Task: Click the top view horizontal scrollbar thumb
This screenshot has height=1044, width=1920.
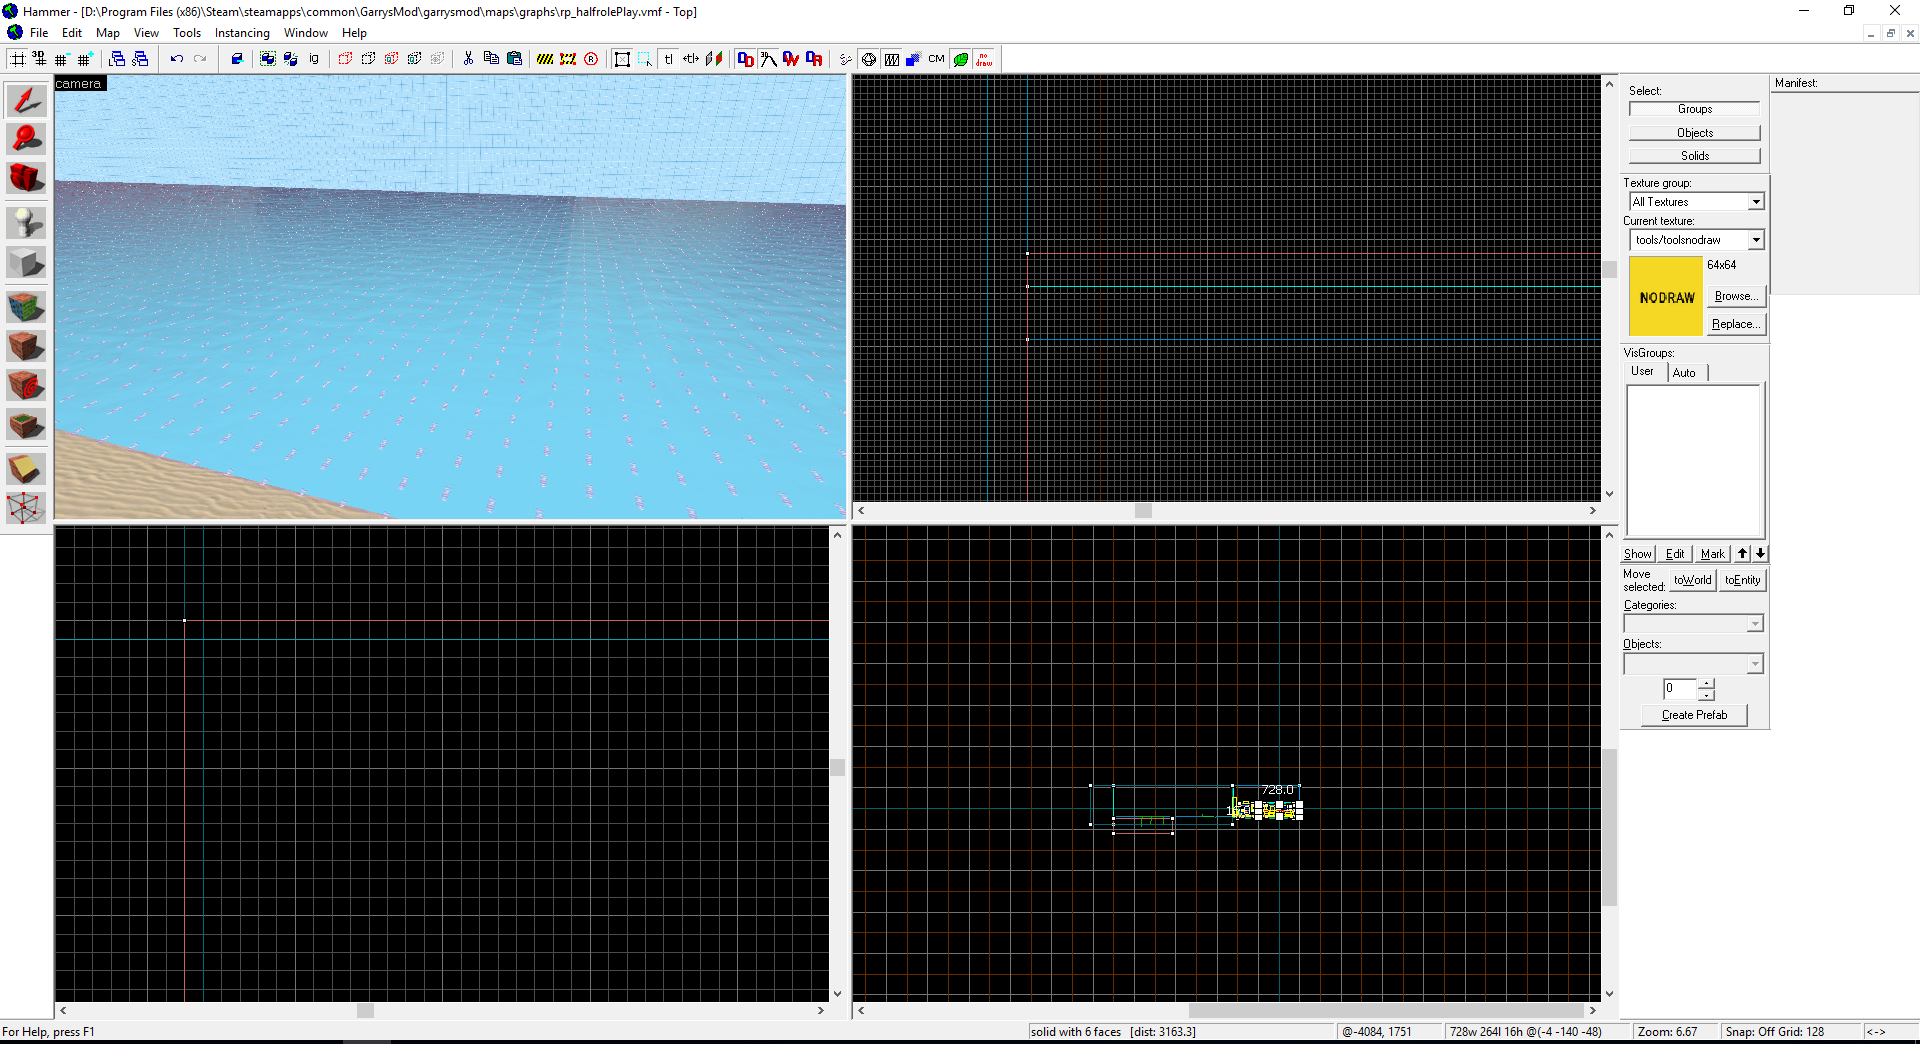Action: [1143, 510]
